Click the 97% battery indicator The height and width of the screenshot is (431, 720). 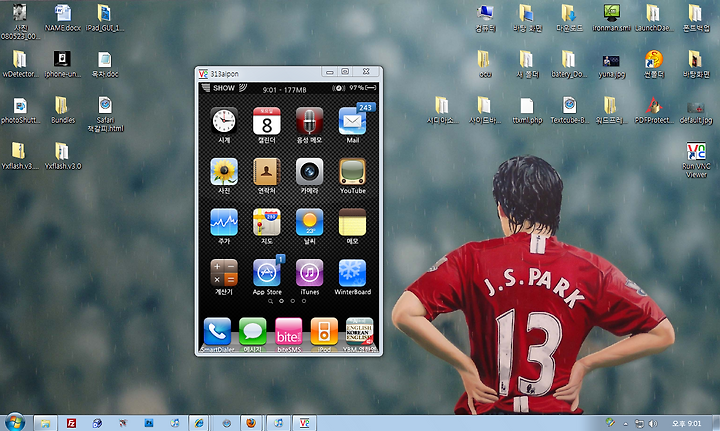click(363, 87)
